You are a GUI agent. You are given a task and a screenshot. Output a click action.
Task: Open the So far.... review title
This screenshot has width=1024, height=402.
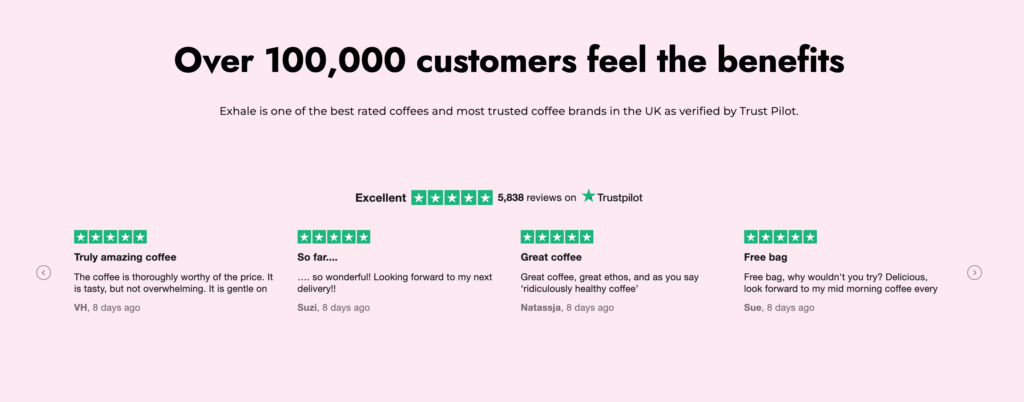coord(319,257)
